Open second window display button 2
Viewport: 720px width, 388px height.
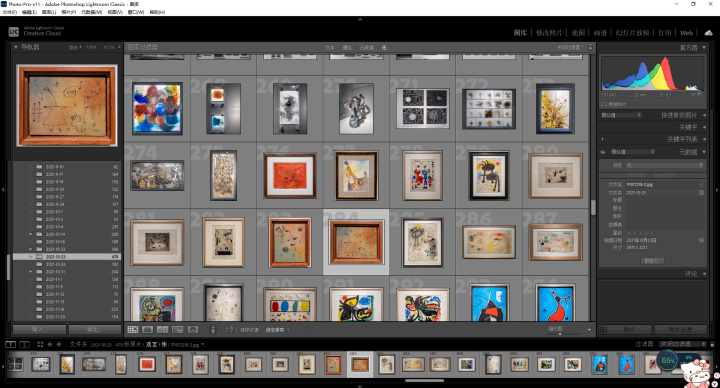pyautogui.click(x=25, y=344)
